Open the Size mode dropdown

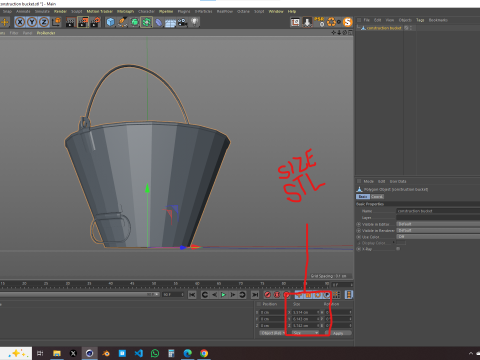point(306,333)
